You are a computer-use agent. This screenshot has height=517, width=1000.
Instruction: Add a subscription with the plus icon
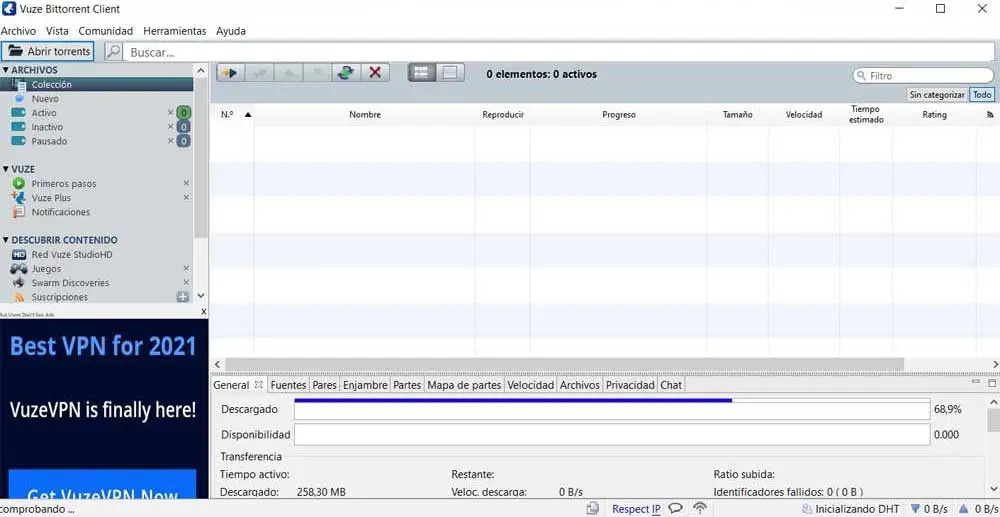[182, 296]
